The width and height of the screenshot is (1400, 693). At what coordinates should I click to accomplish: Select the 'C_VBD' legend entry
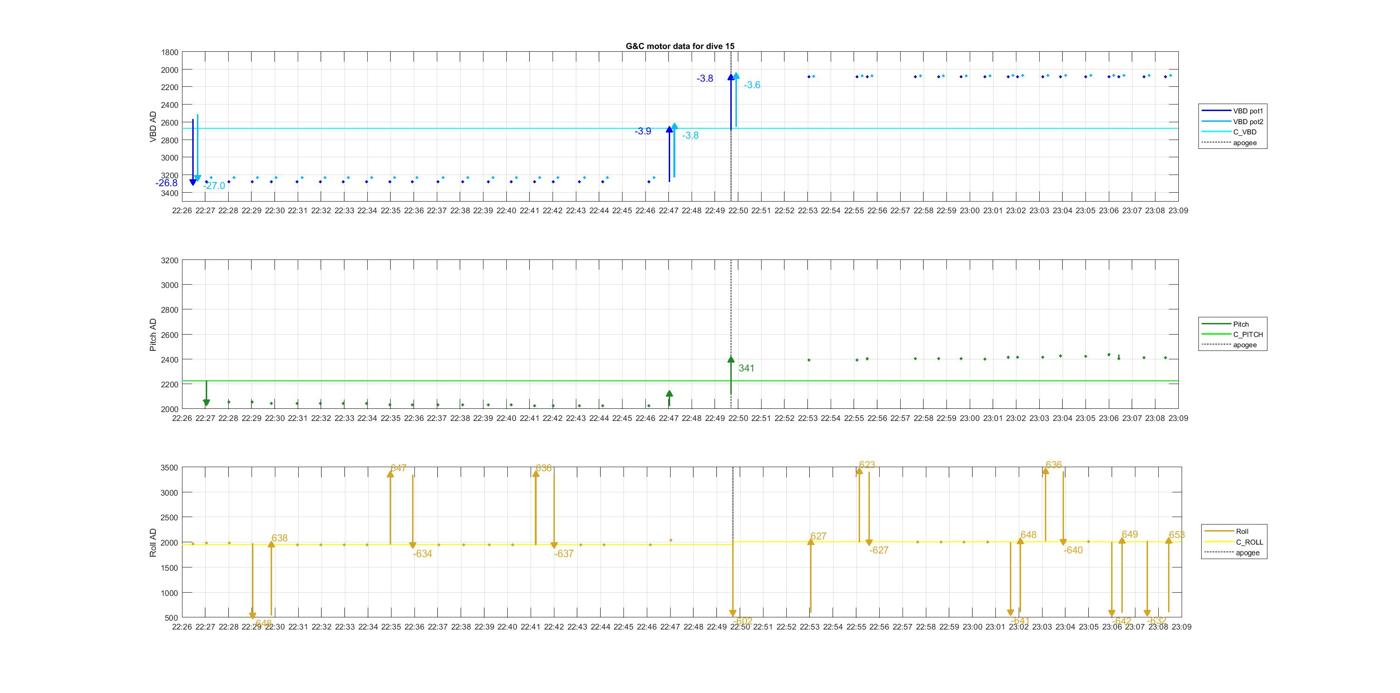pyautogui.click(x=1245, y=132)
